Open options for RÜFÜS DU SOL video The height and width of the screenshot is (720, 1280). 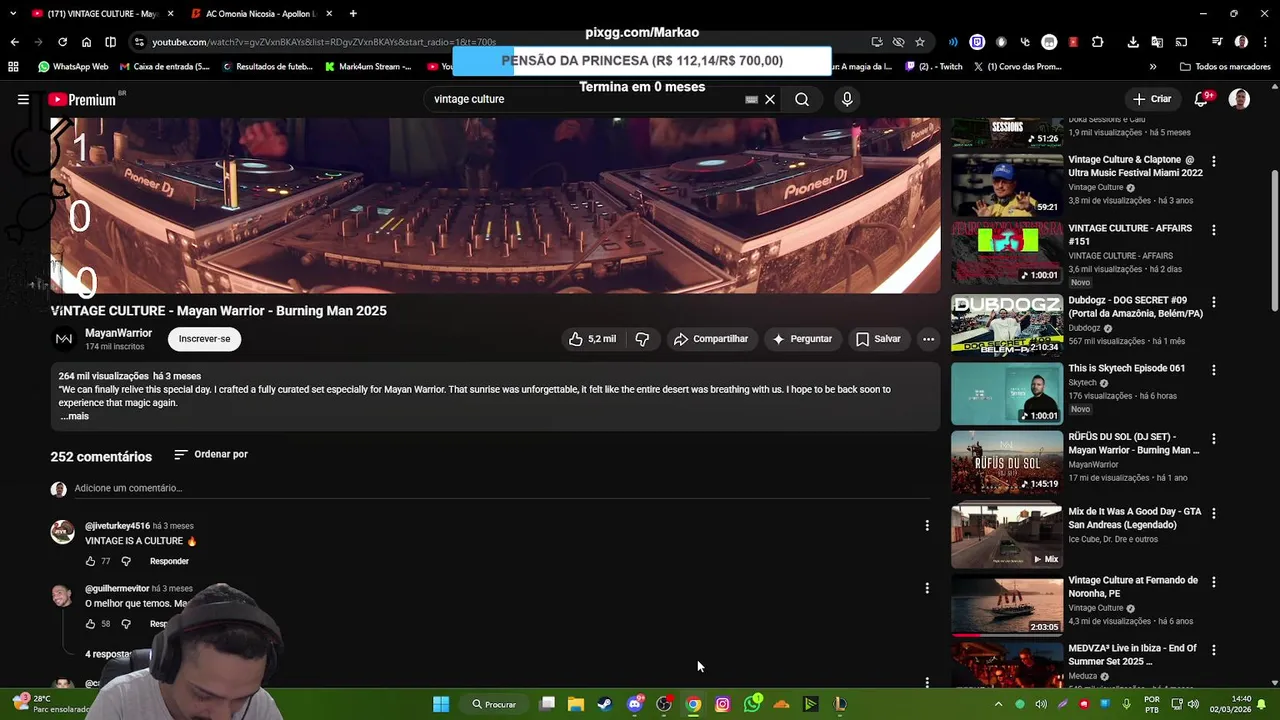point(1214,439)
